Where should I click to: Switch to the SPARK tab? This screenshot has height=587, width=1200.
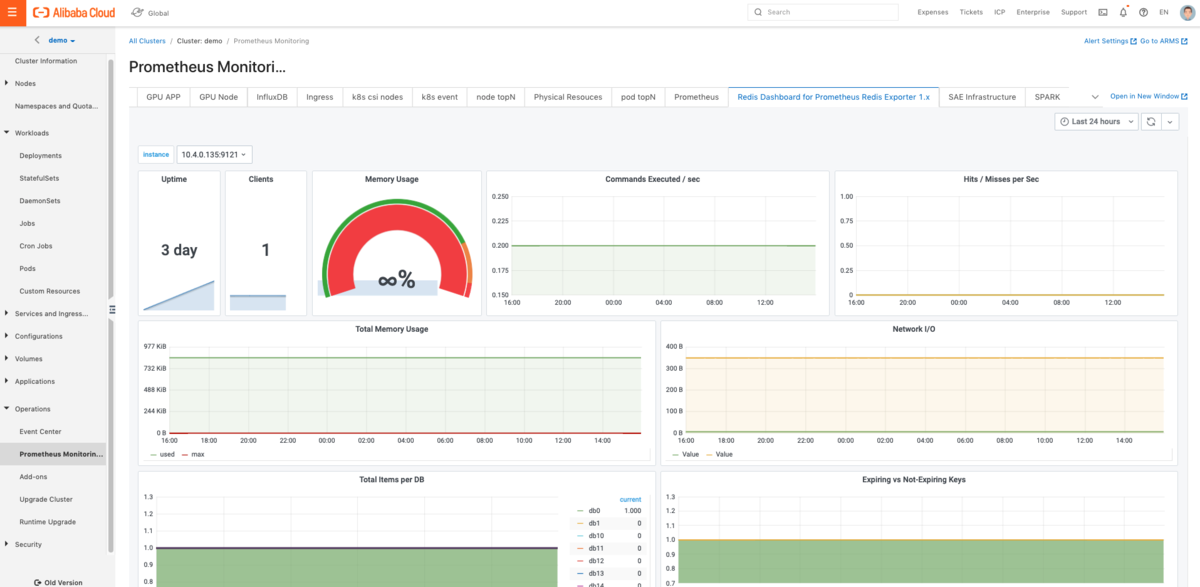point(1048,97)
